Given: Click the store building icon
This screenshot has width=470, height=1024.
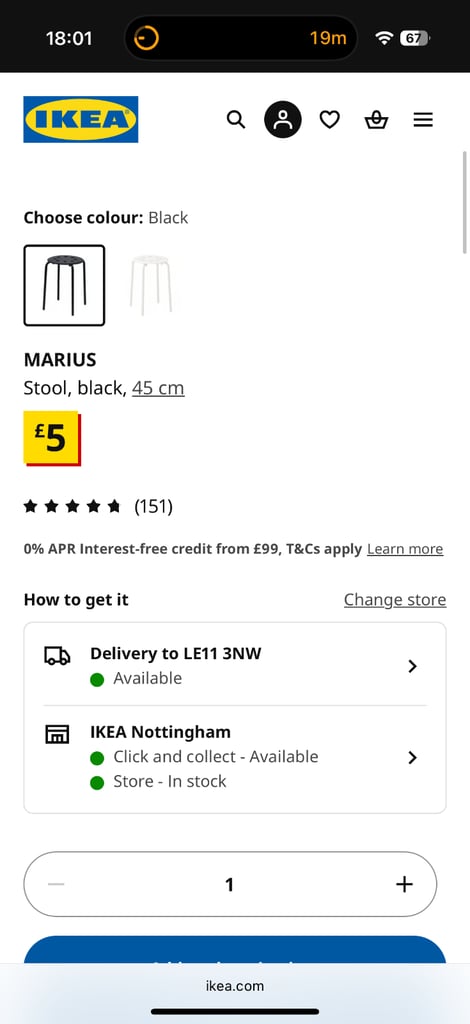Looking at the screenshot, I should pos(57,734).
